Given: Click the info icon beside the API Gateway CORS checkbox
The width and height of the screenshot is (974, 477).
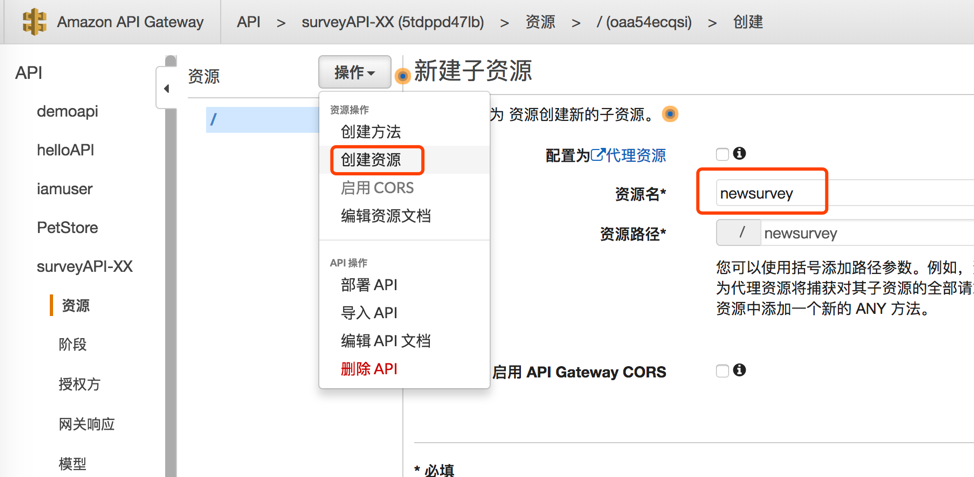Looking at the screenshot, I should point(739,370).
